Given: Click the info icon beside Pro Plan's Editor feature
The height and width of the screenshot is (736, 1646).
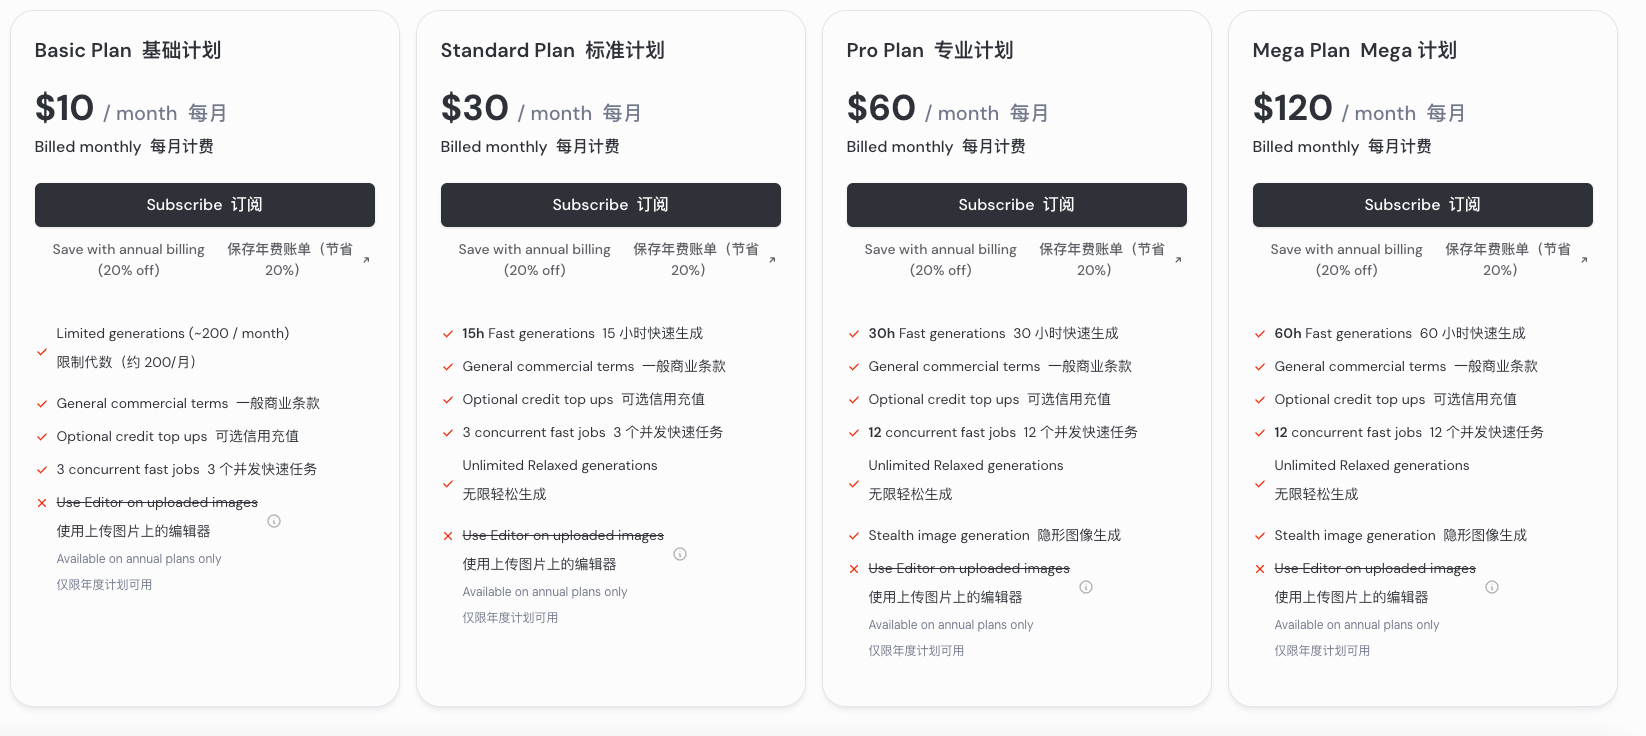Looking at the screenshot, I should pos(1086,587).
